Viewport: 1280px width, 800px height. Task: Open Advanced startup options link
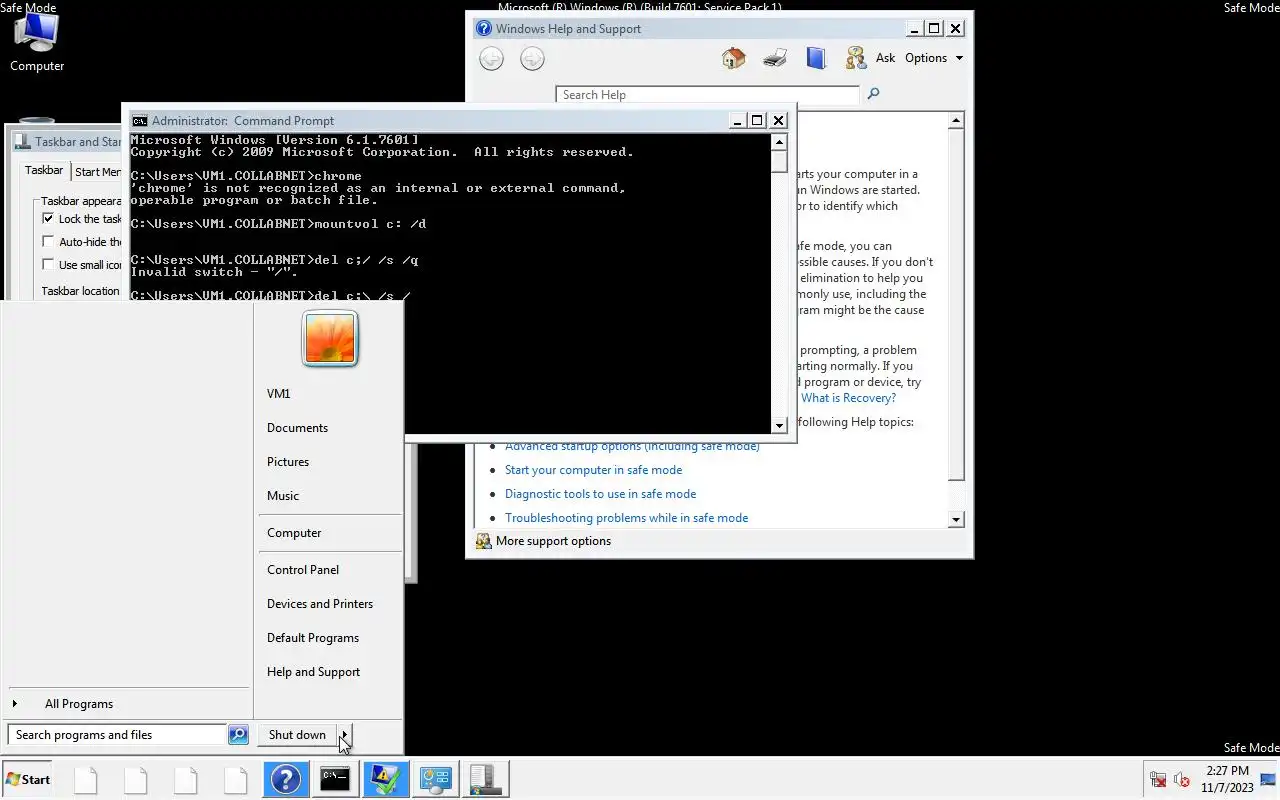(x=632, y=447)
